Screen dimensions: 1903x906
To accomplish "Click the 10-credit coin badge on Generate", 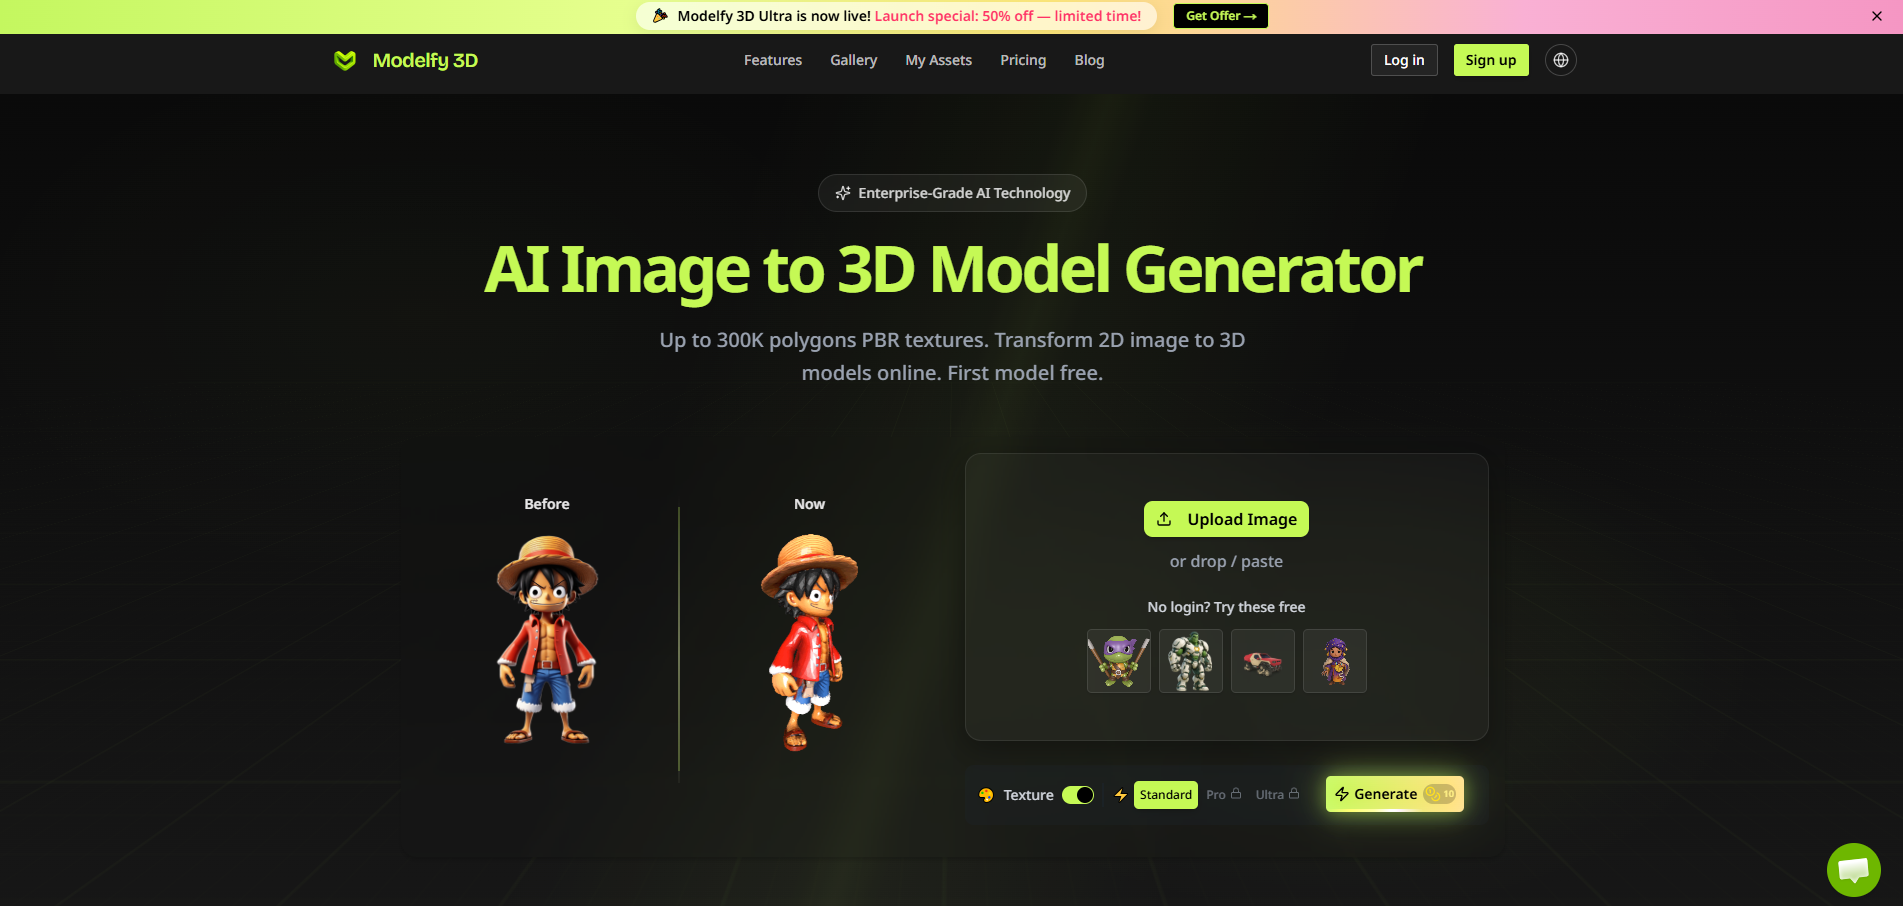I will [1437, 793].
